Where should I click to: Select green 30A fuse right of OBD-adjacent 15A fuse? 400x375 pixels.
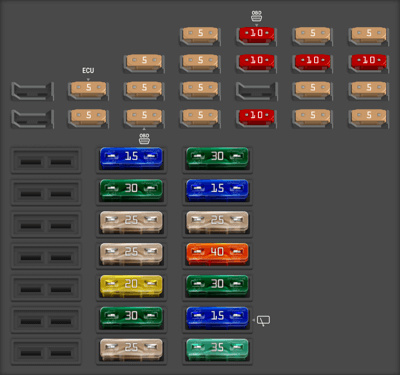217,158
